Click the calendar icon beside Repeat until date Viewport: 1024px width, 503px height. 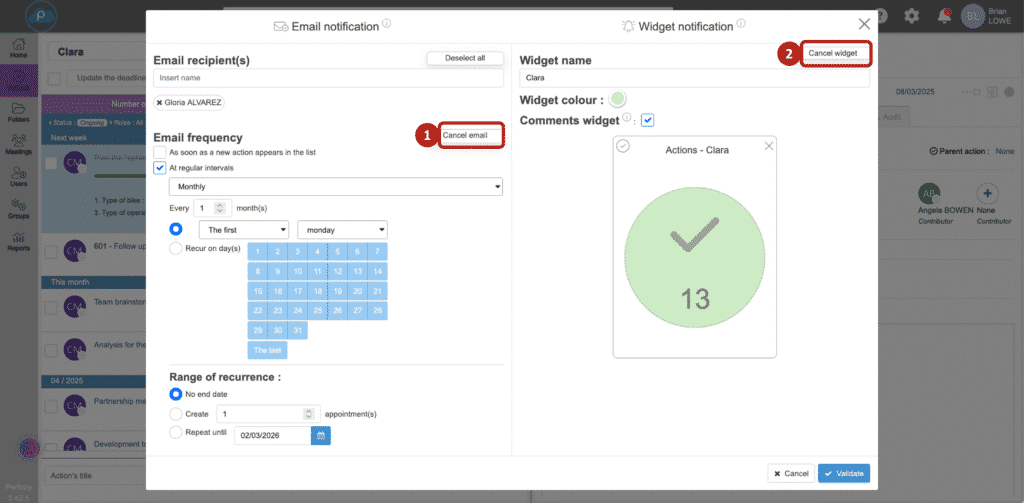point(320,435)
